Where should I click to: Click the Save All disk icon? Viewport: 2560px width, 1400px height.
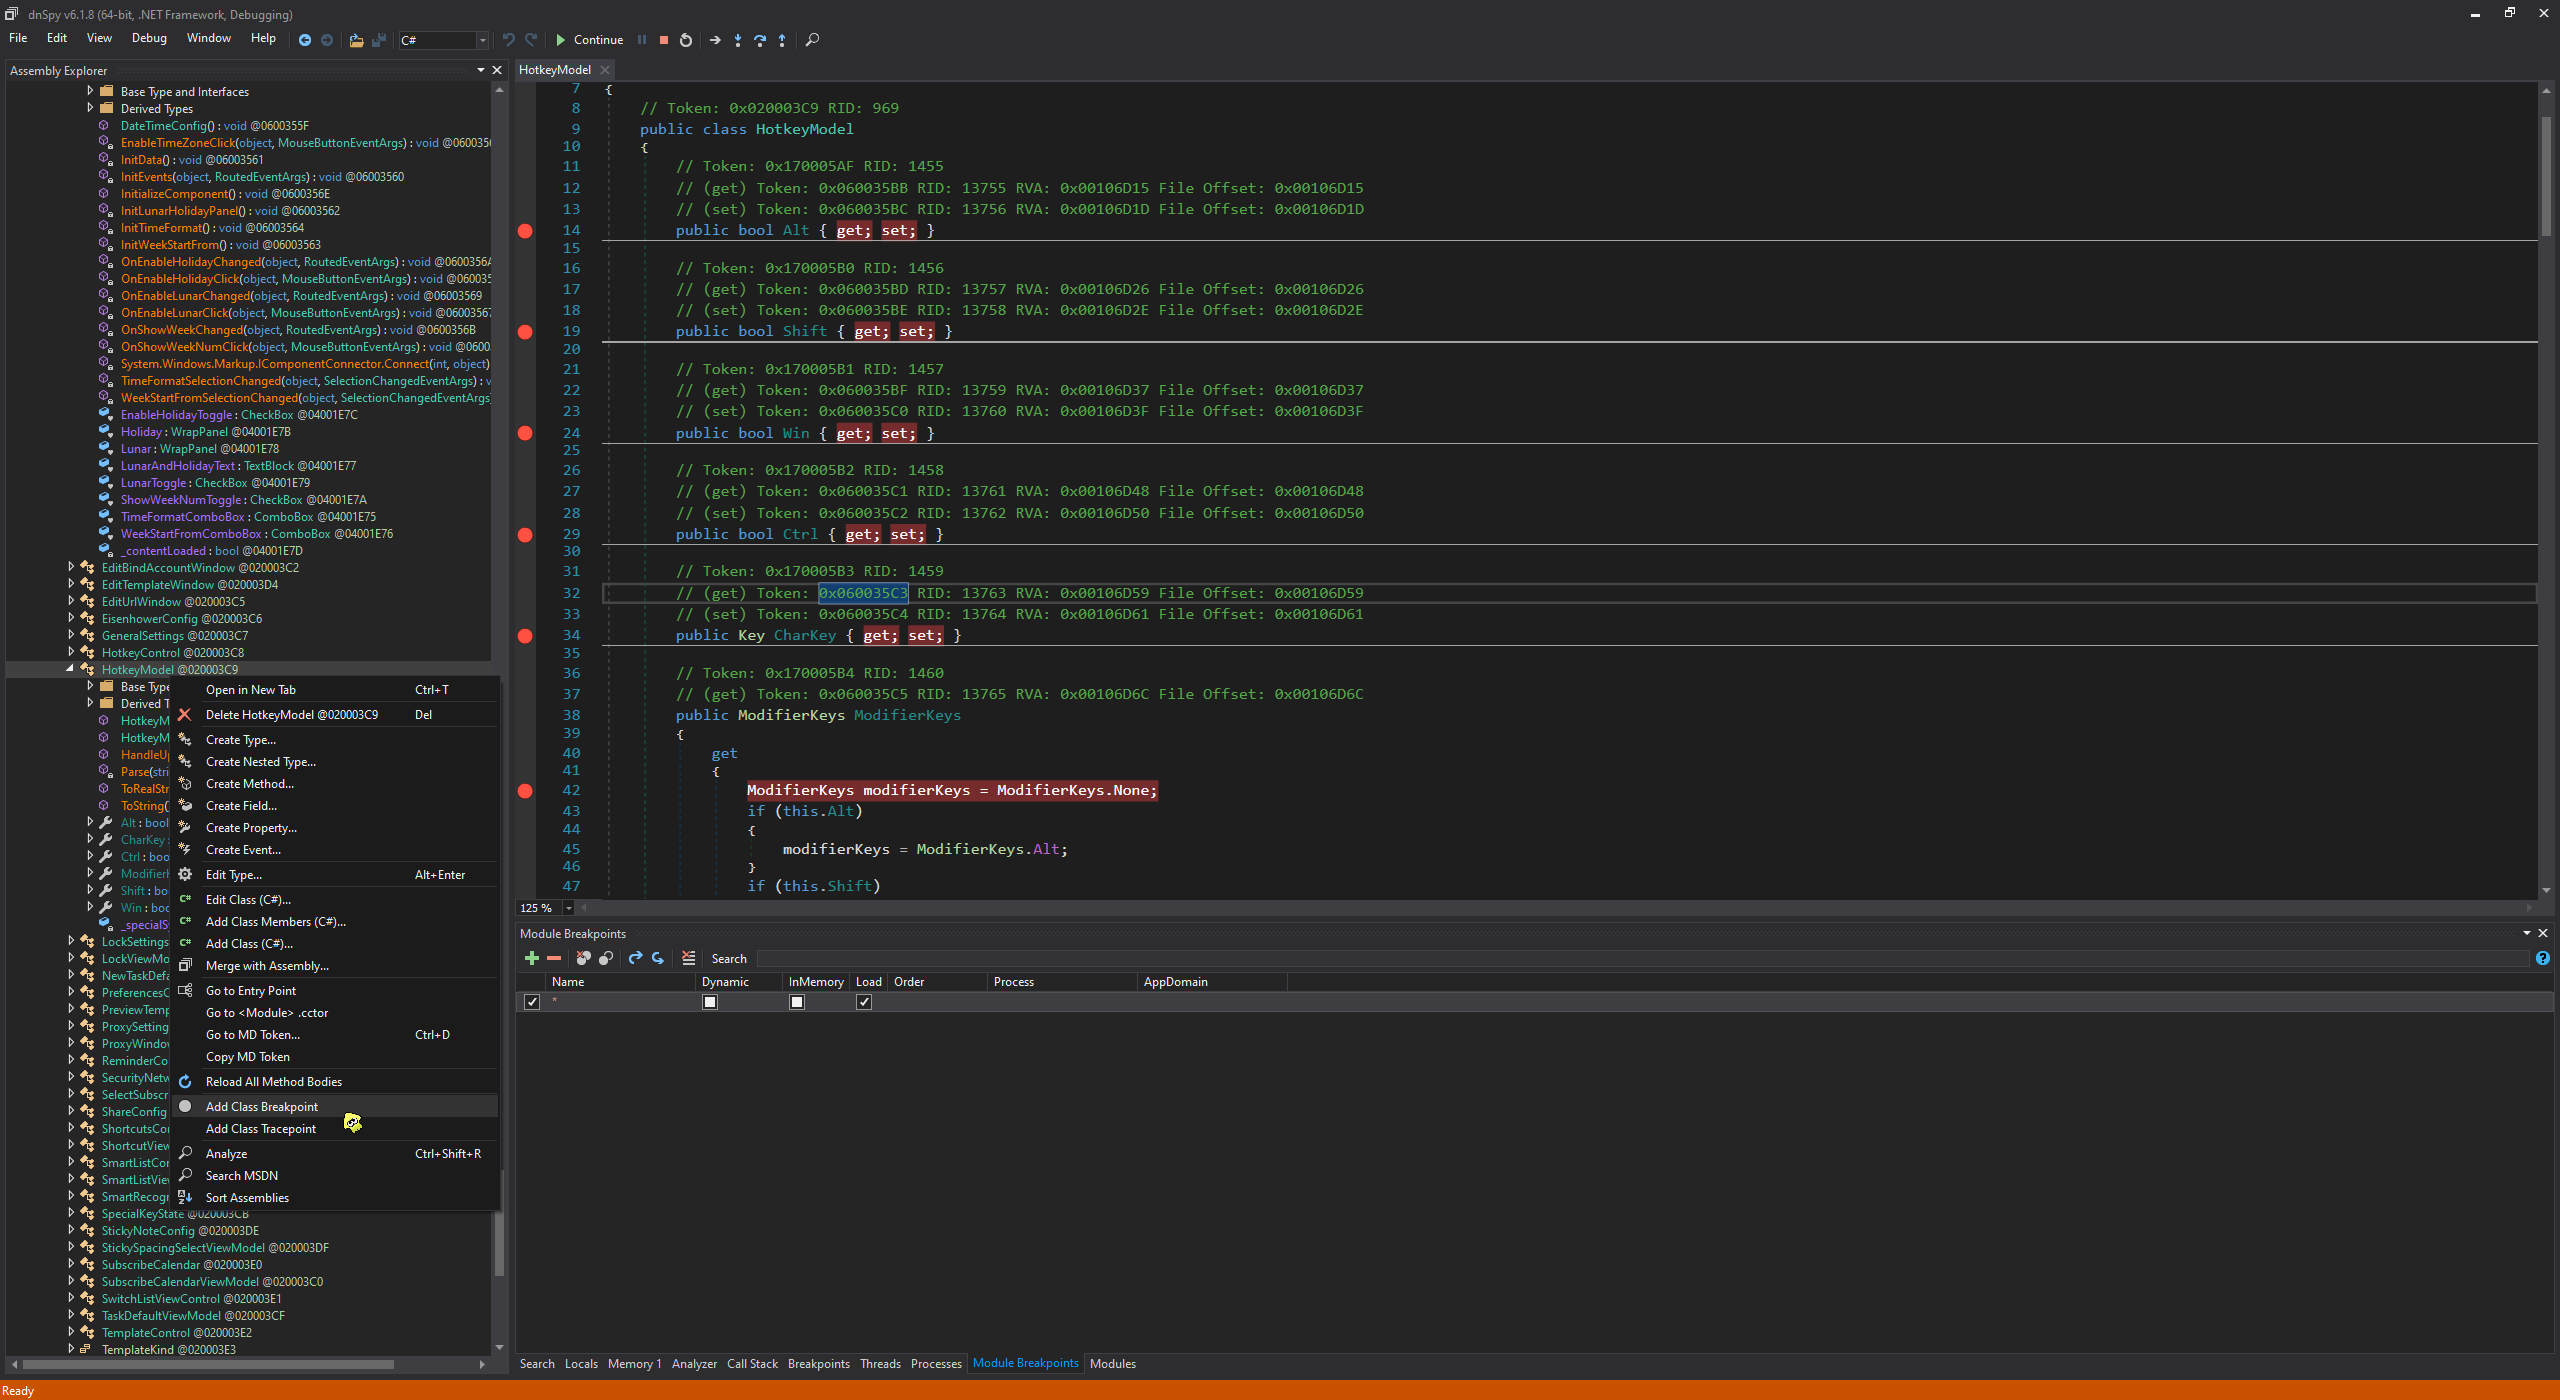(379, 40)
